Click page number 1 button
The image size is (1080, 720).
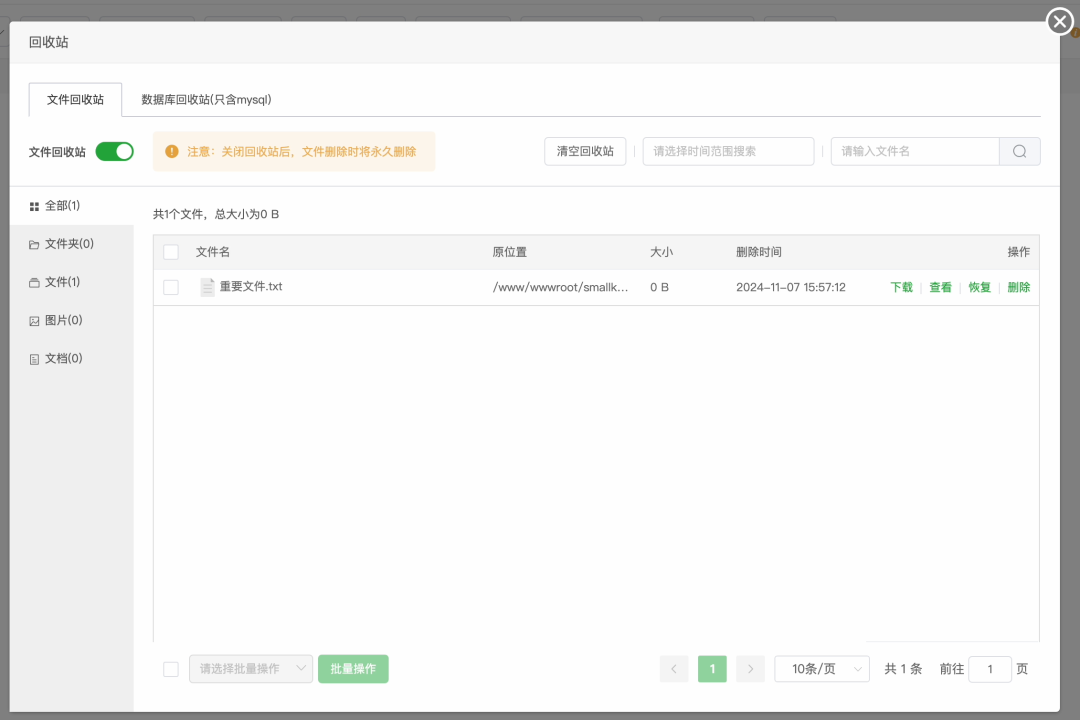point(712,669)
